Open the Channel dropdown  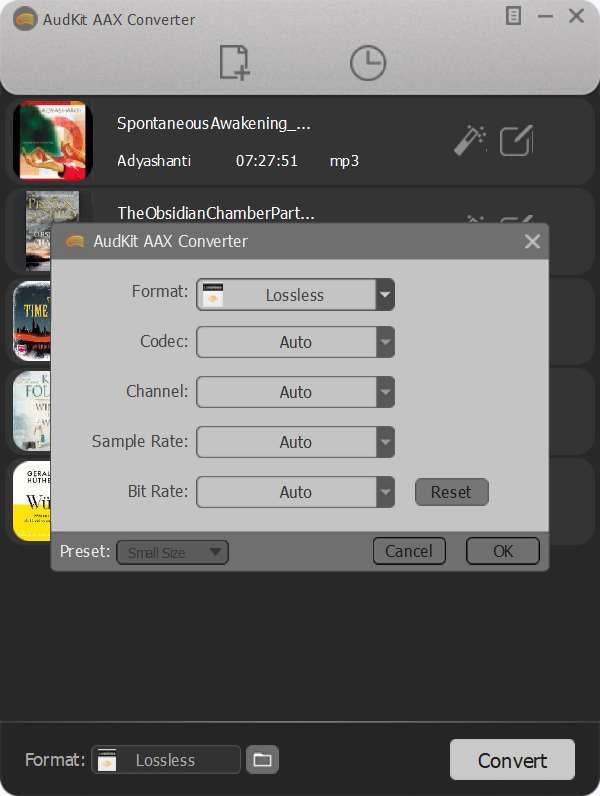pos(385,392)
